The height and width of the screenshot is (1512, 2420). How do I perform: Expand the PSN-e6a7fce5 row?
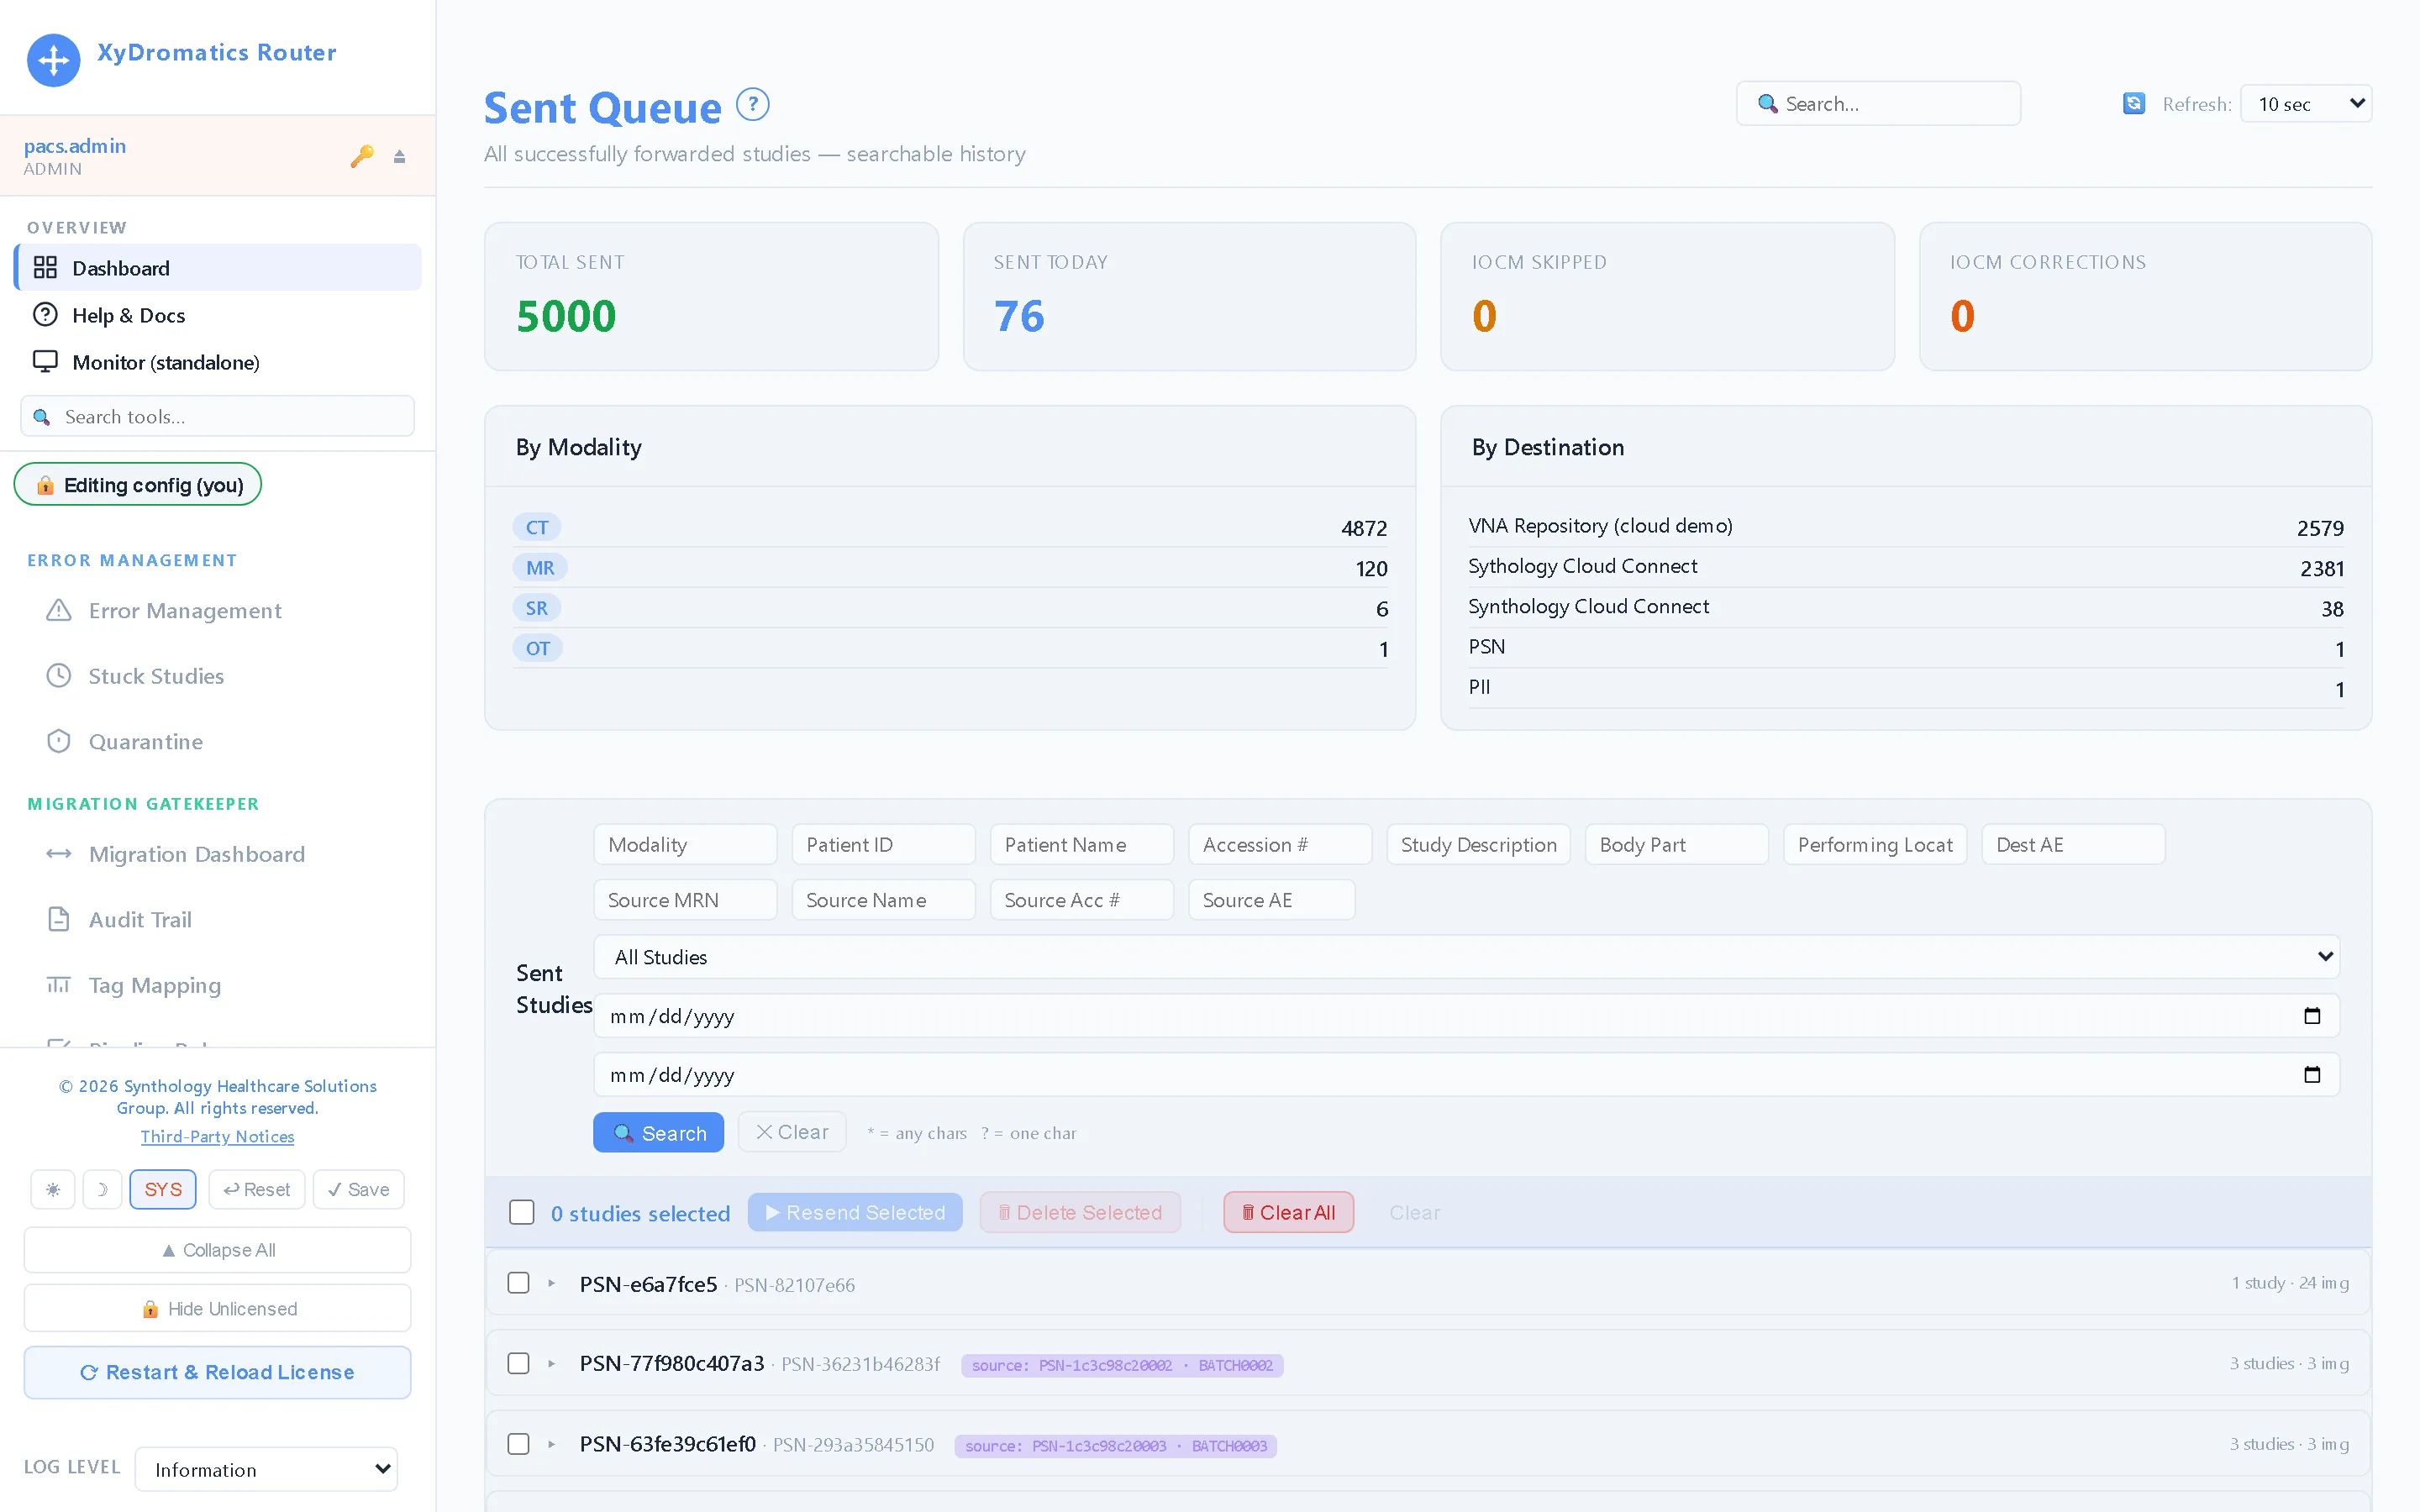(551, 1283)
